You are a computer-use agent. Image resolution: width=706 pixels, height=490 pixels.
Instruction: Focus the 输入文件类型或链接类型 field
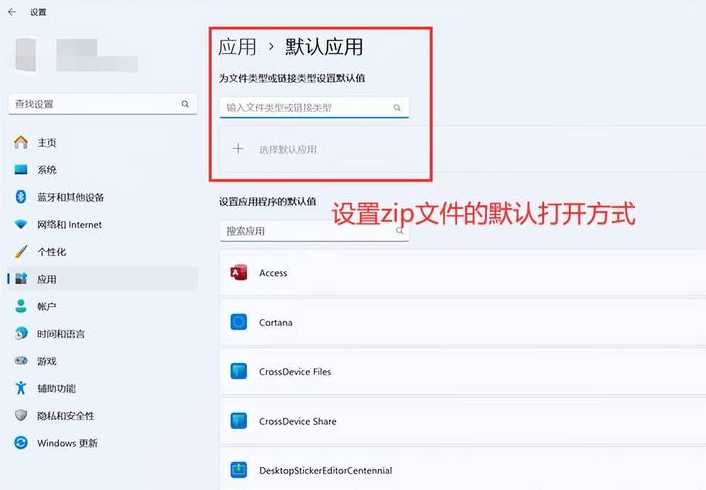coord(314,108)
